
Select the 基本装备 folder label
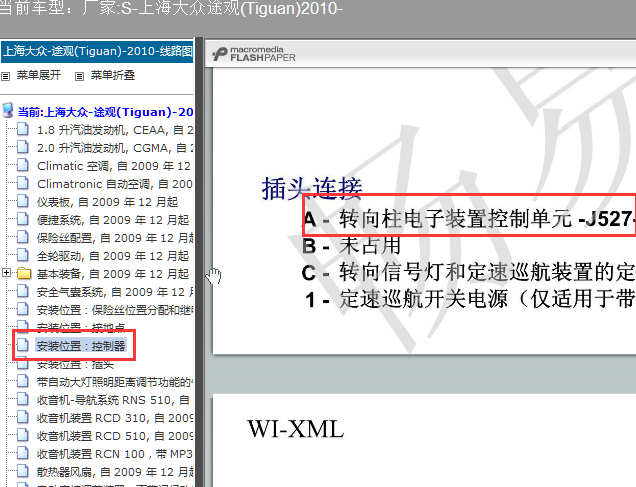(x=113, y=274)
